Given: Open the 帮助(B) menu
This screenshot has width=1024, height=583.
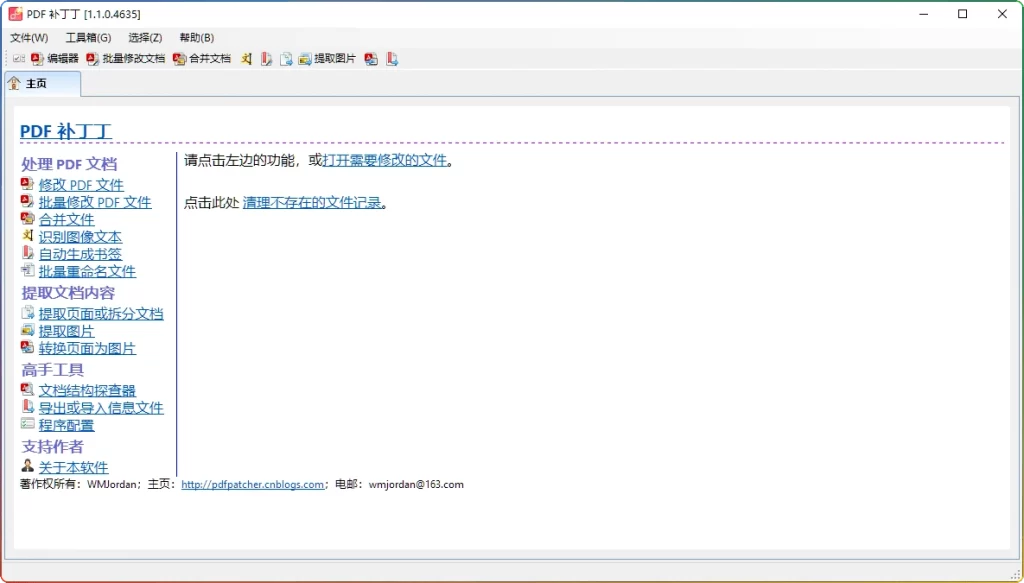Looking at the screenshot, I should (x=196, y=37).
